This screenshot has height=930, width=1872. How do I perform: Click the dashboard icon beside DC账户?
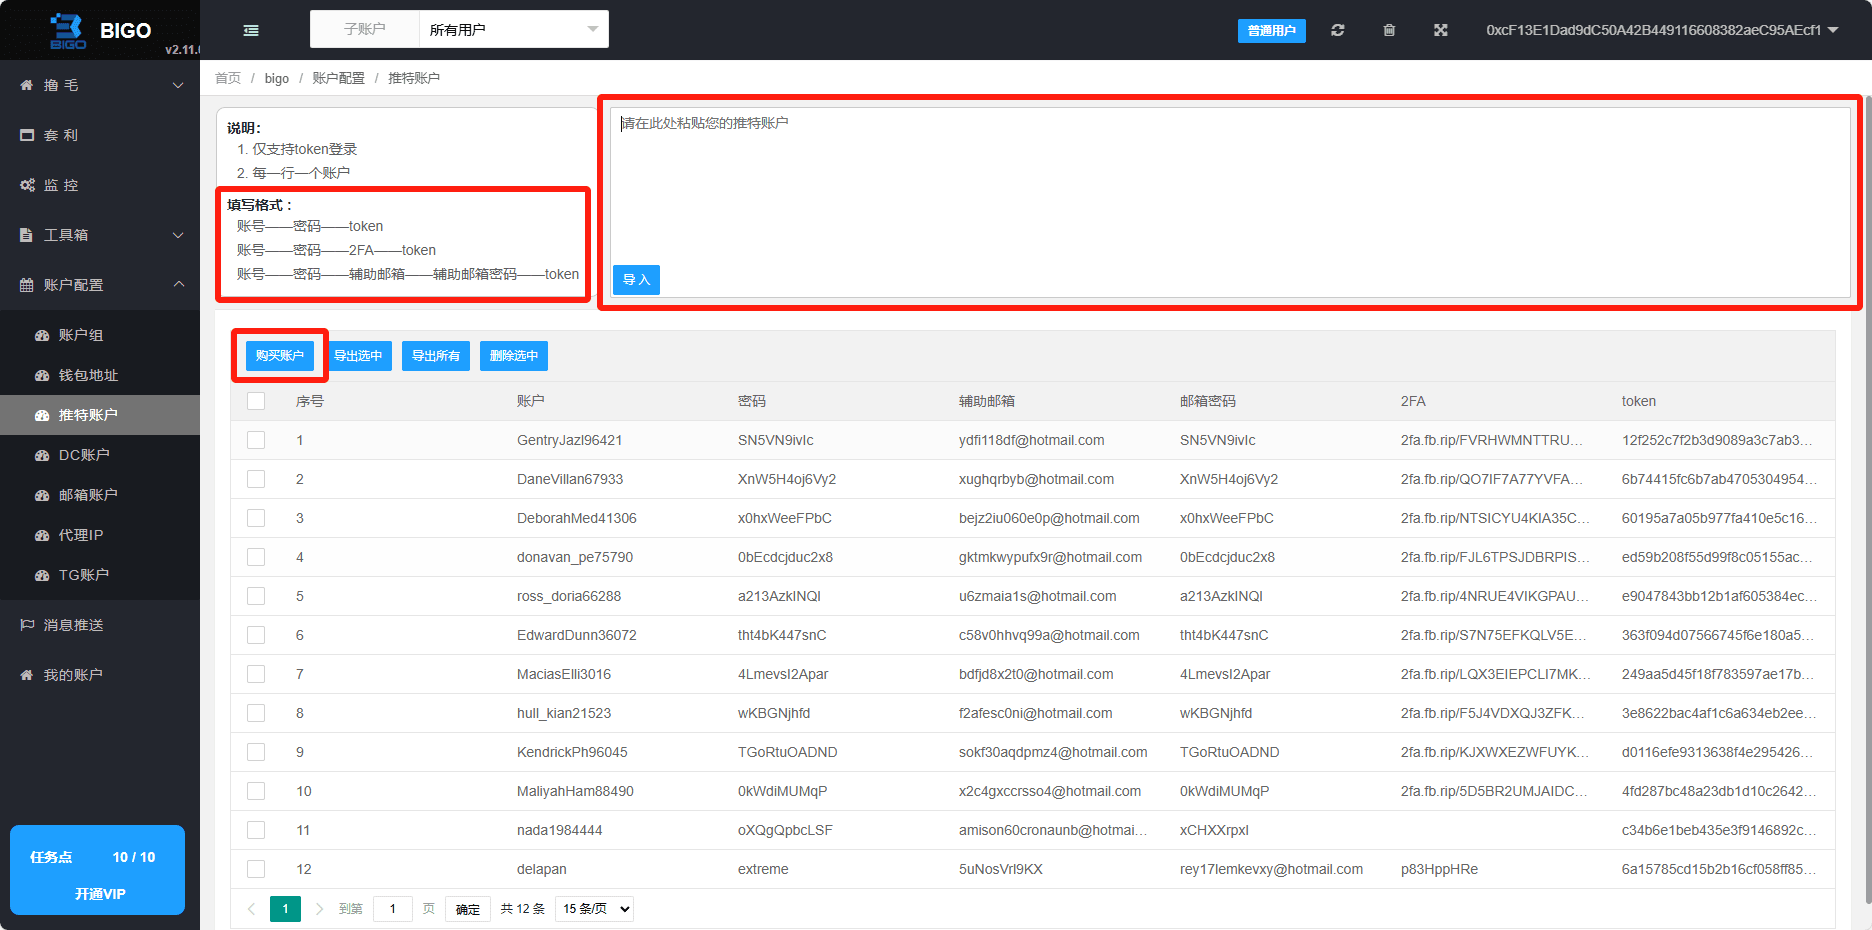click(x=42, y=456)
